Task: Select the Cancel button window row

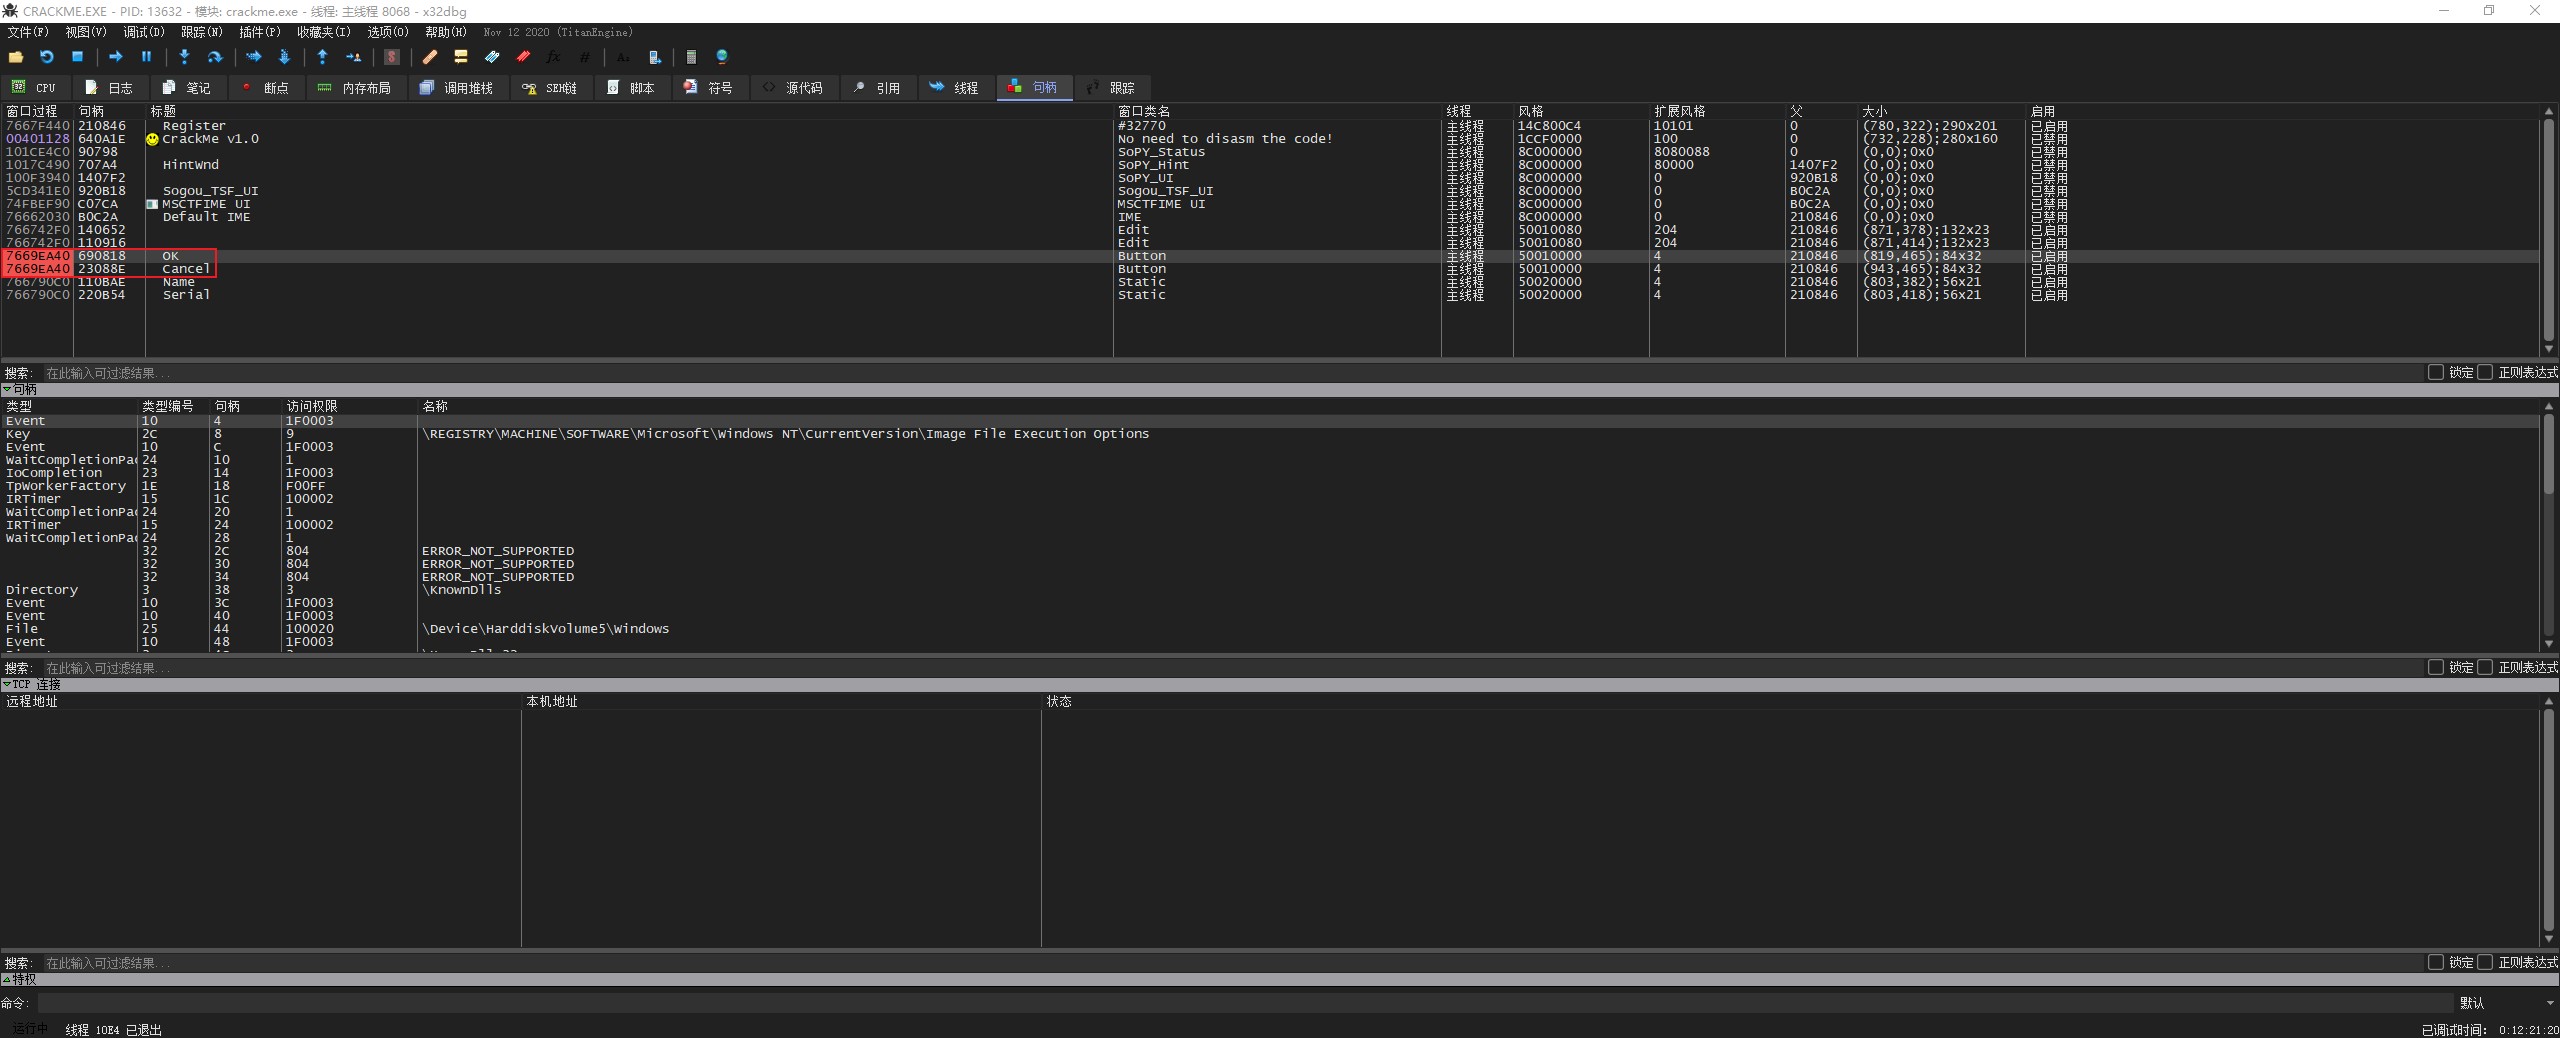Action: pyautogui.click(x=1270, y=269)
